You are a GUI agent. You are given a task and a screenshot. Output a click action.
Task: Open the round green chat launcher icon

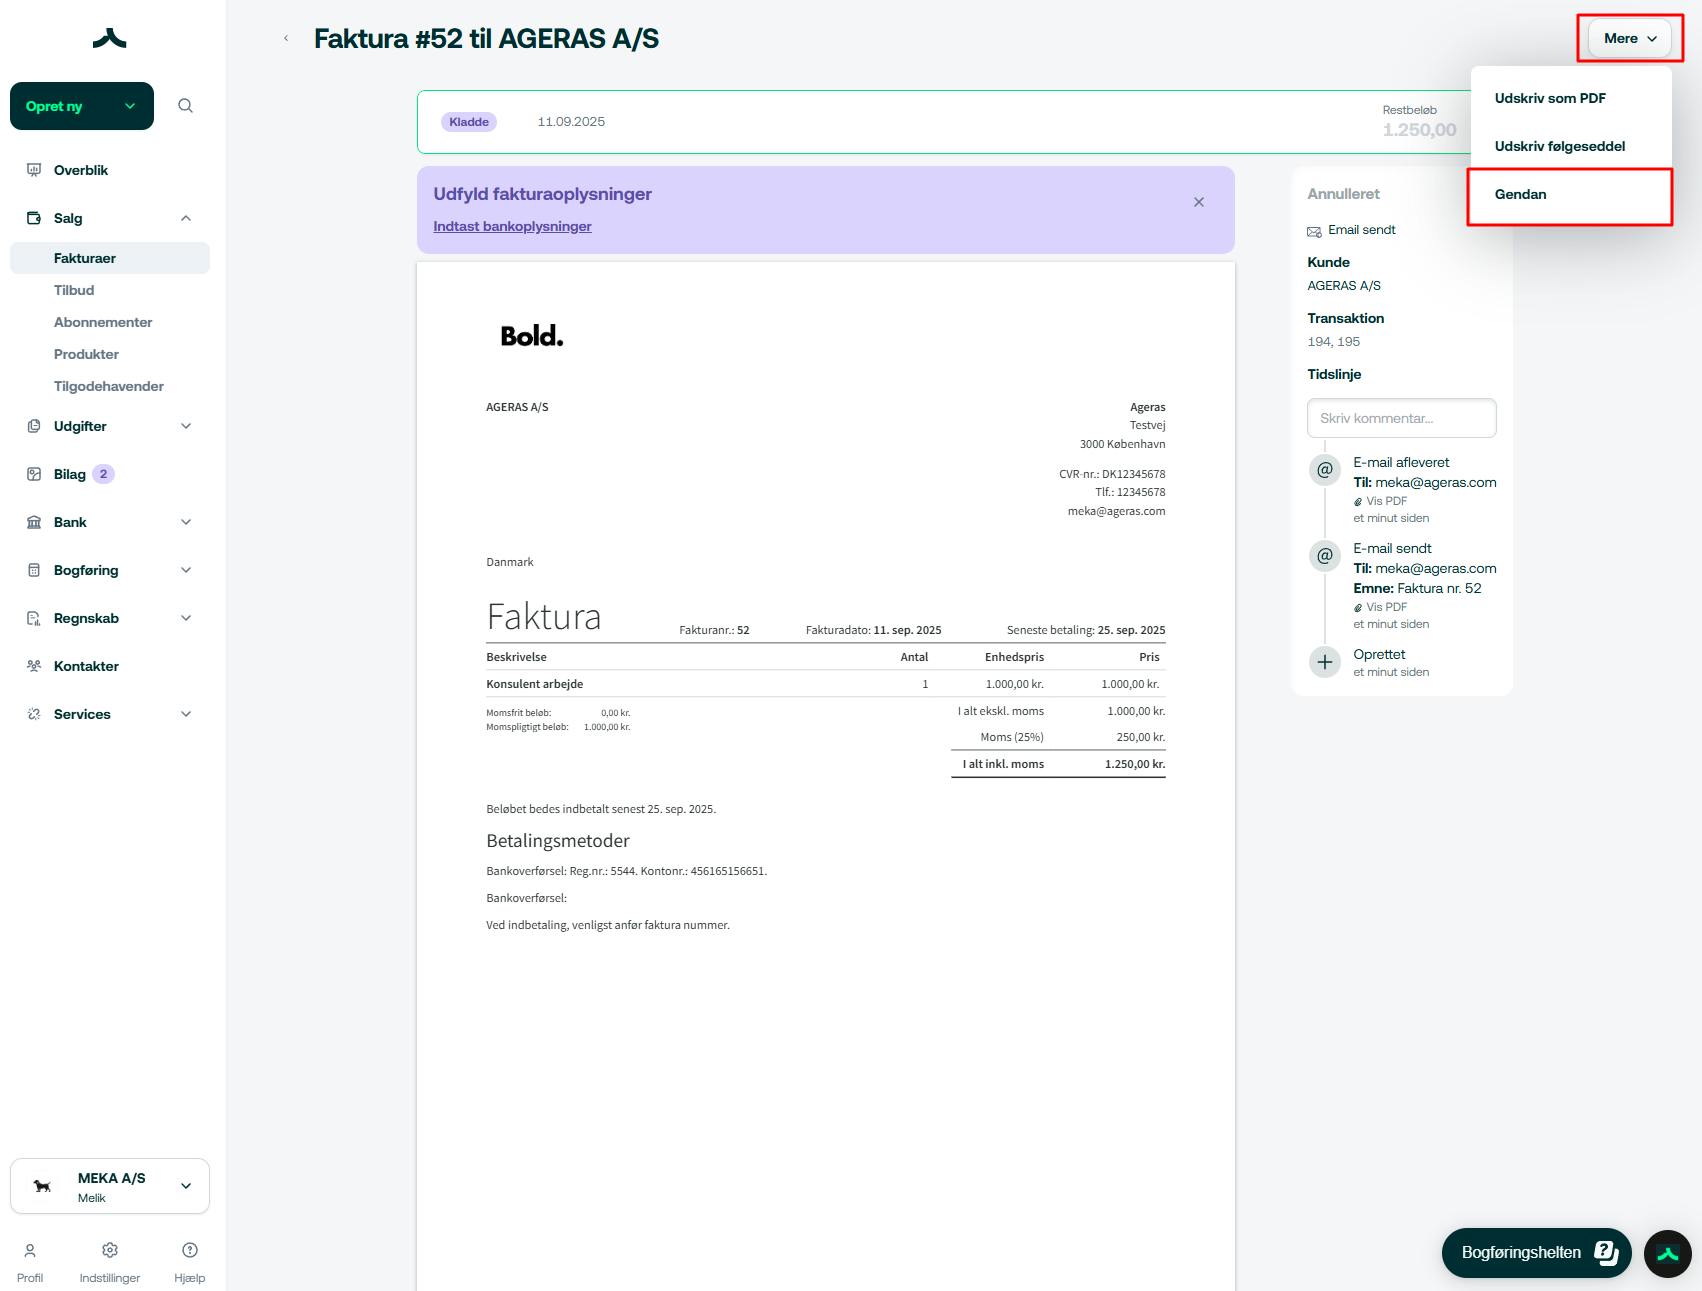coord(1668,1253)
